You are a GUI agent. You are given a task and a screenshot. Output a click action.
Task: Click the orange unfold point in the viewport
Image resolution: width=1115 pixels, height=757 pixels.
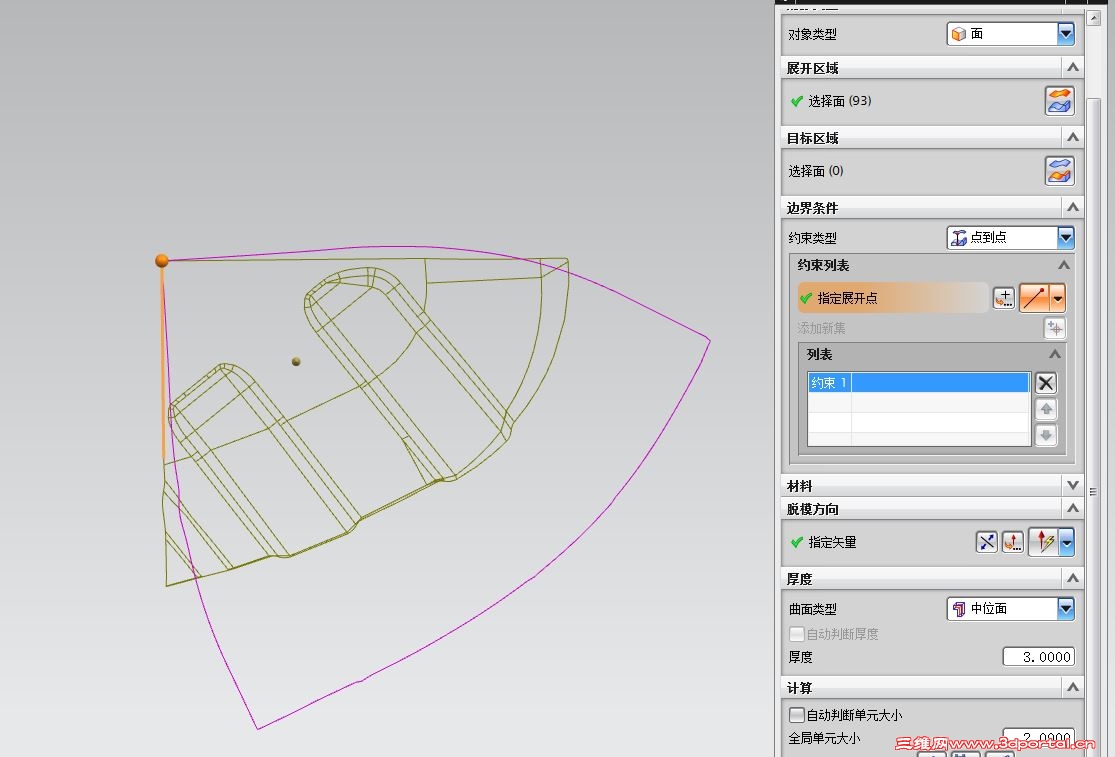pos(162,261)
